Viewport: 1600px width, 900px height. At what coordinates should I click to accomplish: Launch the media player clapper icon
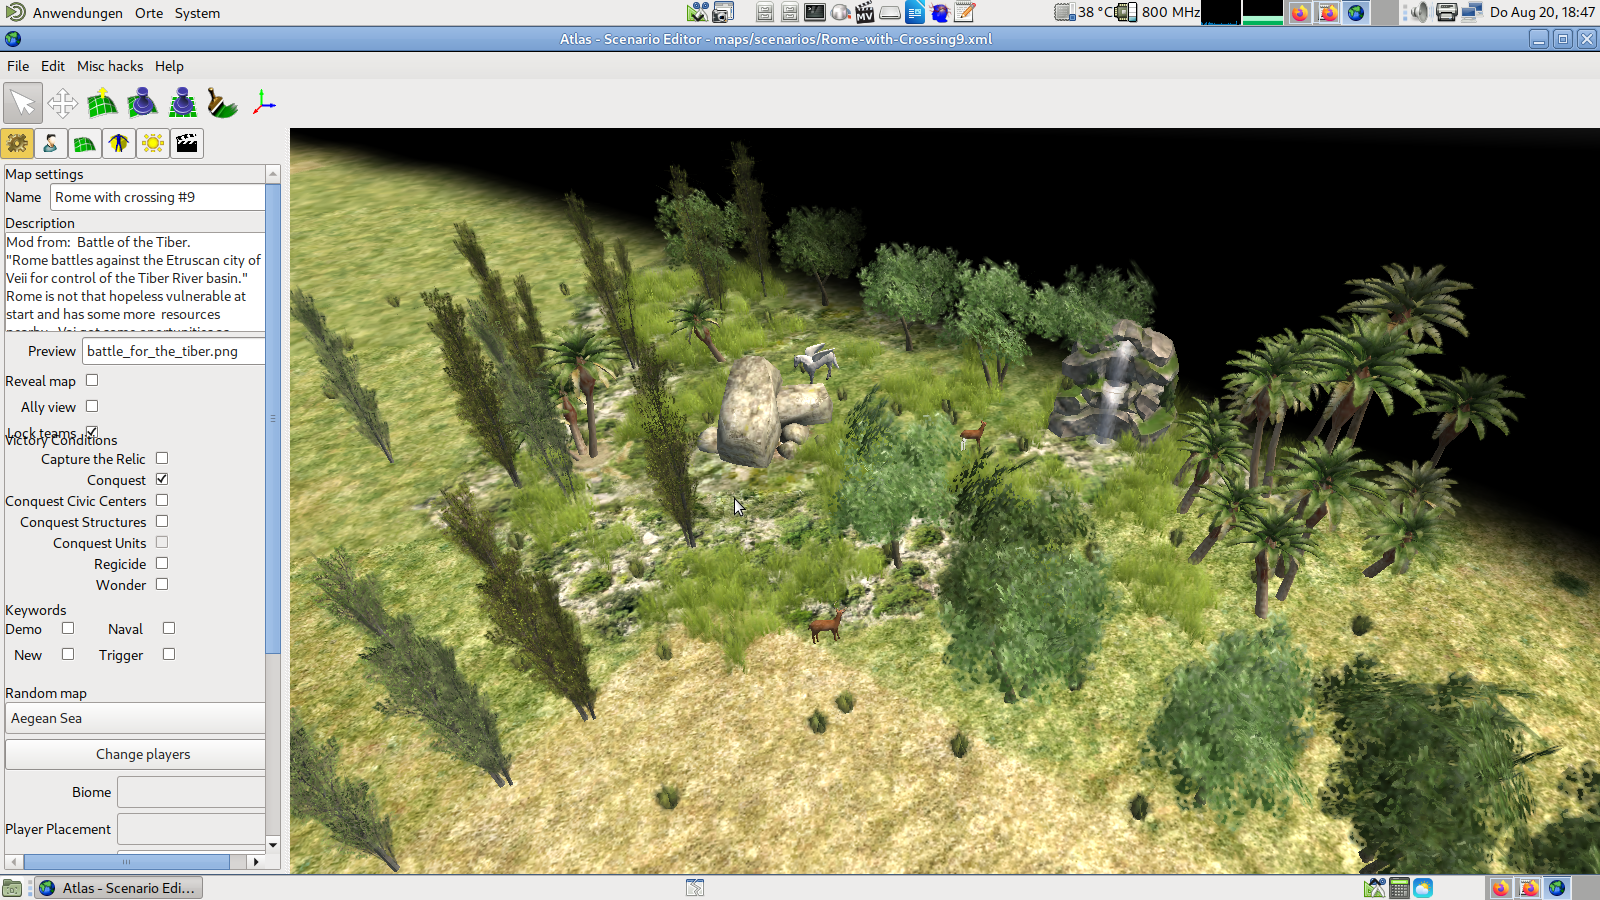tap(865, 12)
